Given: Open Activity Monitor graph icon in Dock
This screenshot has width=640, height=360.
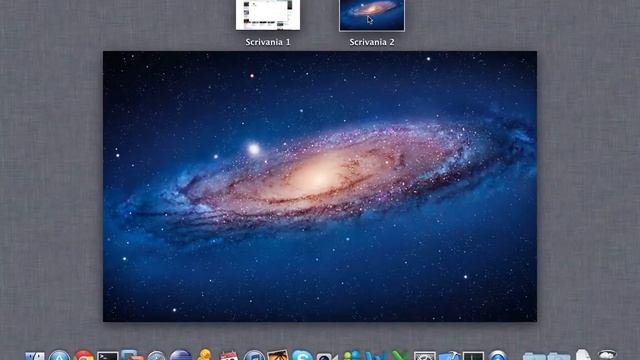Looking at the screenshot, I should pos(473,356).
